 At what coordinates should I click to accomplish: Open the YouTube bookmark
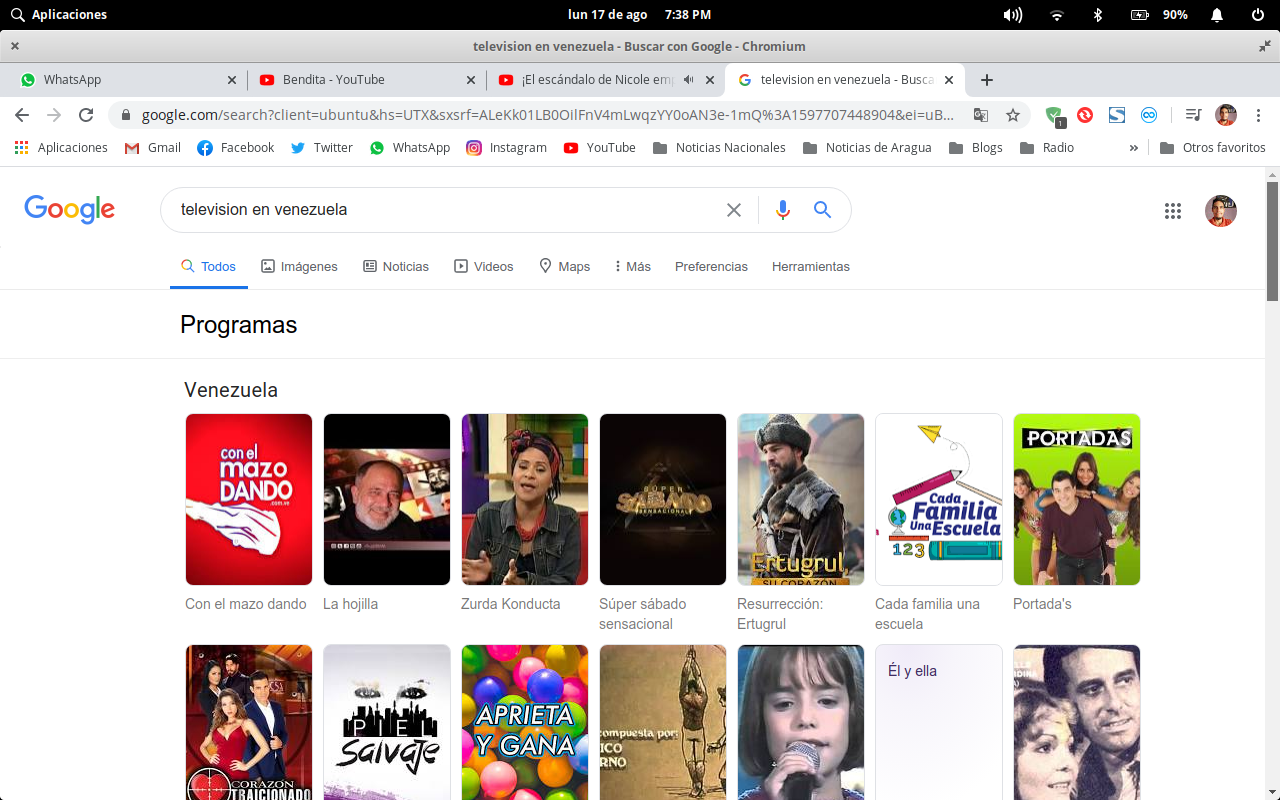599,148
